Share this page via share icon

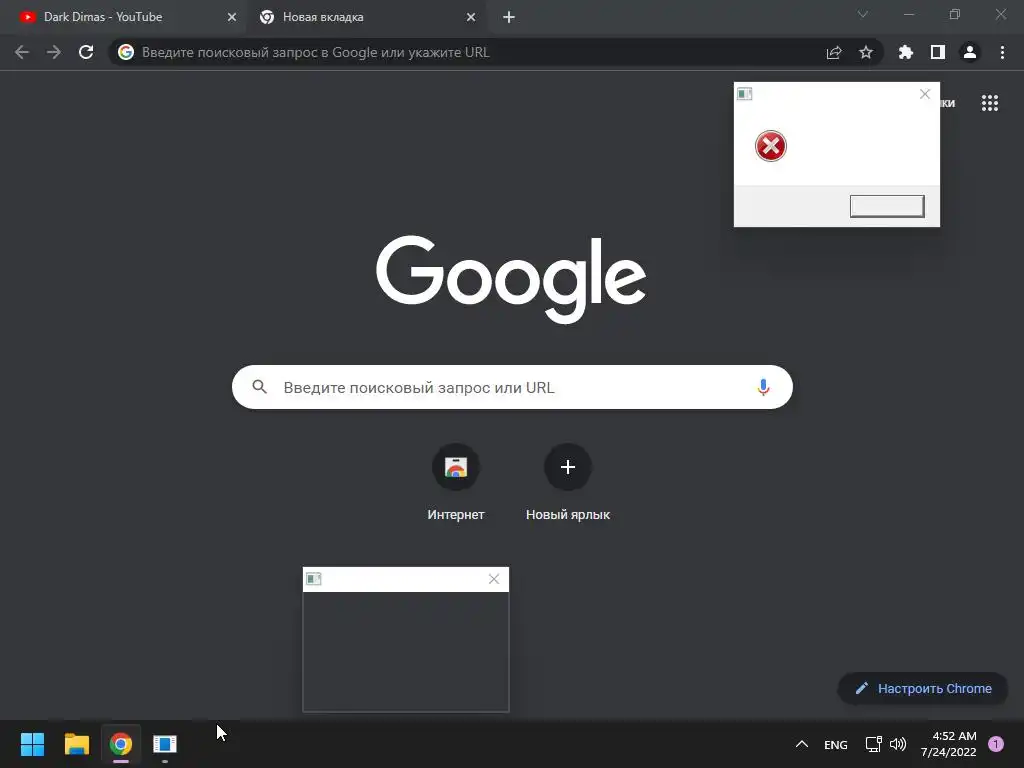pos(834,52)
